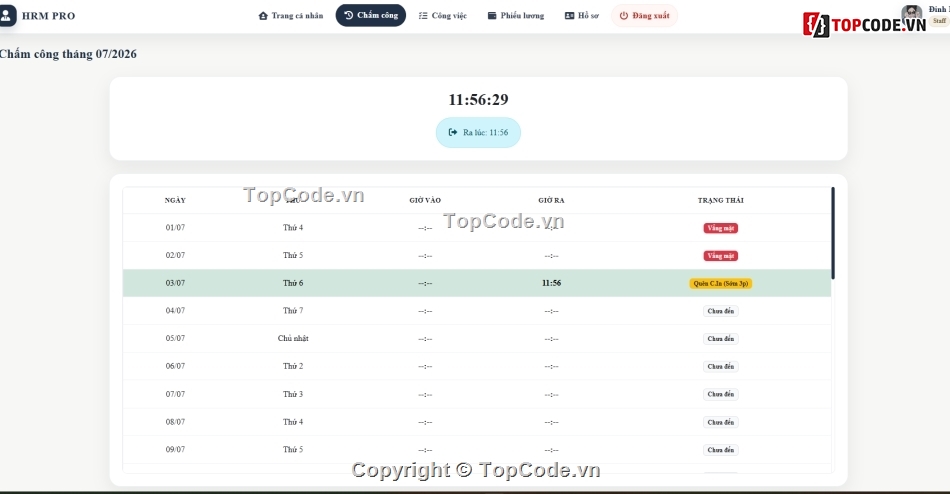Click Thứ 6 weekday cell
The height and width of the screenshot is (494, 950).
click(293, 283)
